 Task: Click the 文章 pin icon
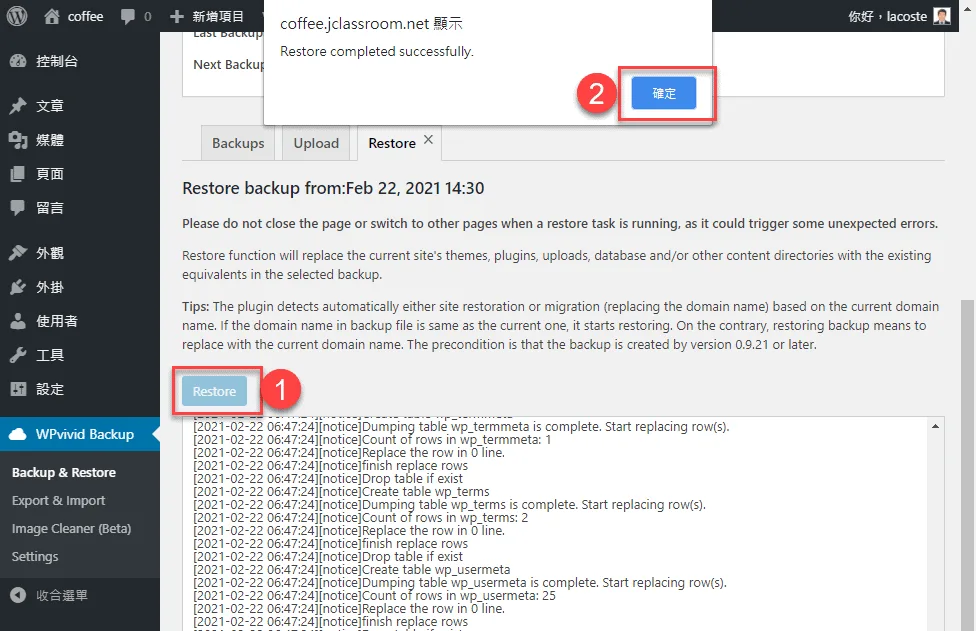click(x=18, y=106)
